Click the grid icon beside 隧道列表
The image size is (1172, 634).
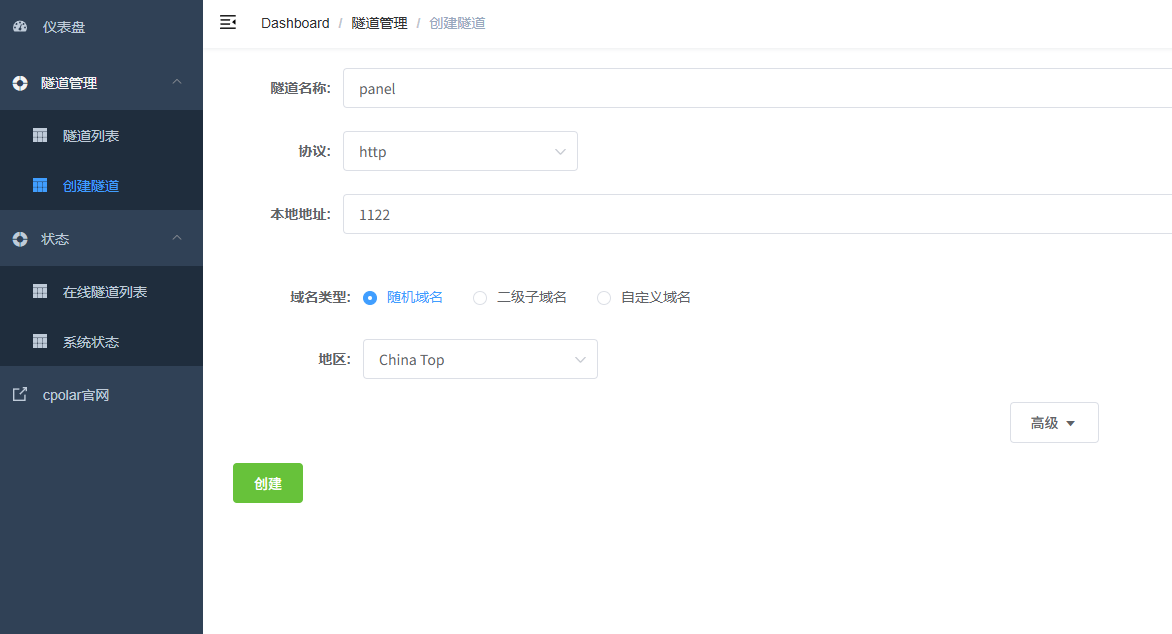tap(40, 135)
